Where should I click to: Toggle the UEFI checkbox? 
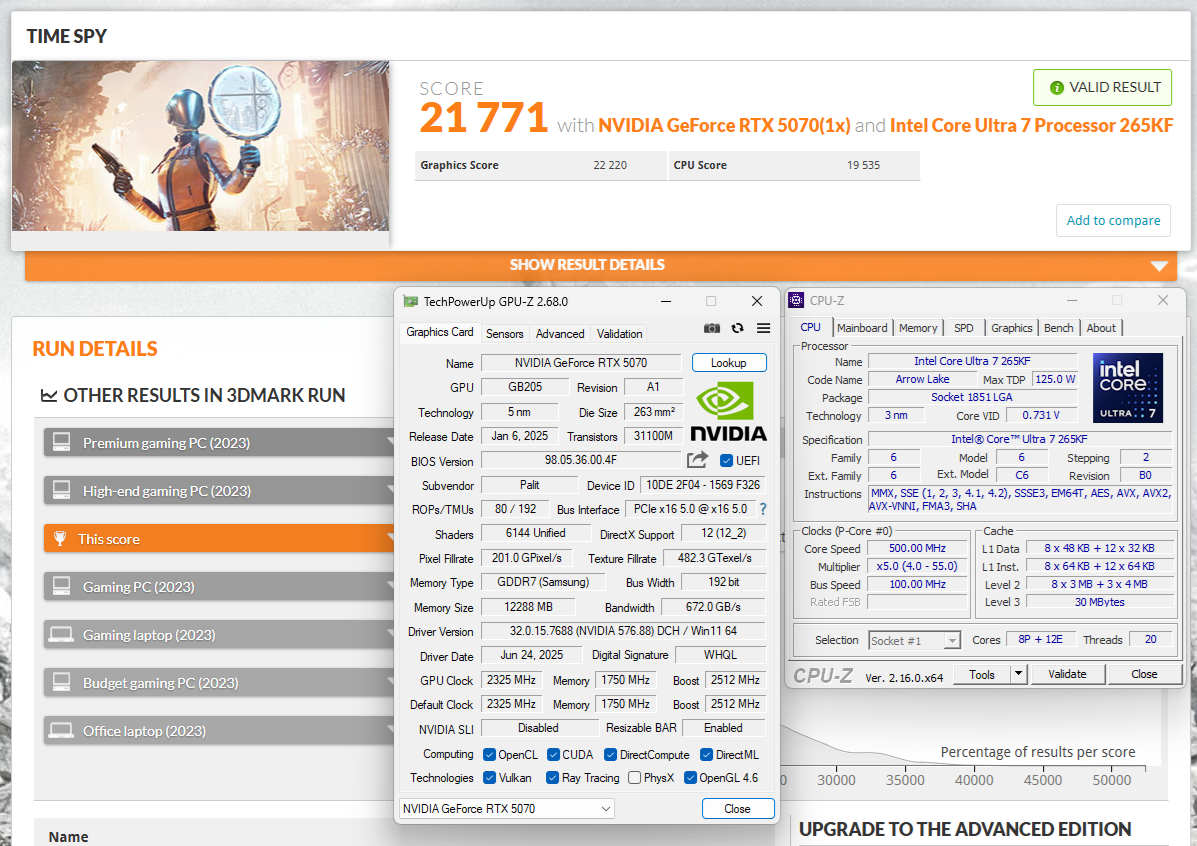727,461
